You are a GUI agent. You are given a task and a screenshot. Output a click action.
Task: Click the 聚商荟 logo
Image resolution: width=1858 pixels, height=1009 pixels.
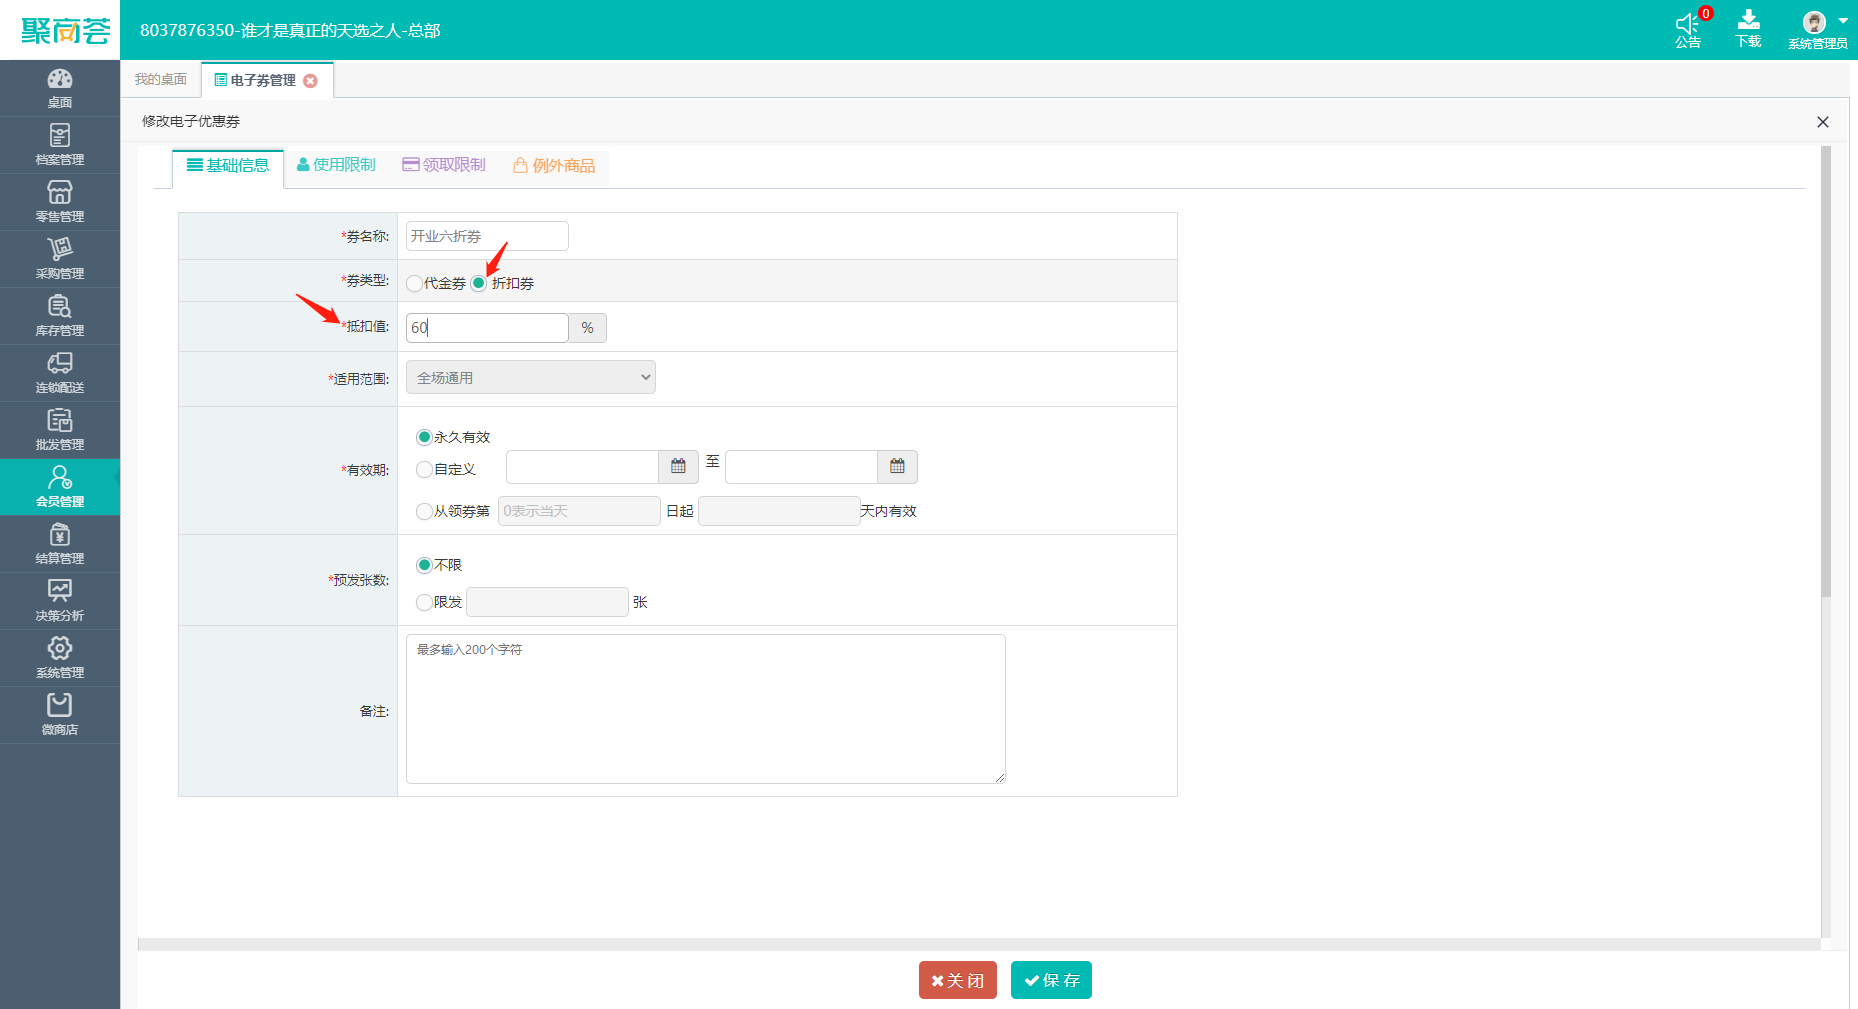(65, 31)
